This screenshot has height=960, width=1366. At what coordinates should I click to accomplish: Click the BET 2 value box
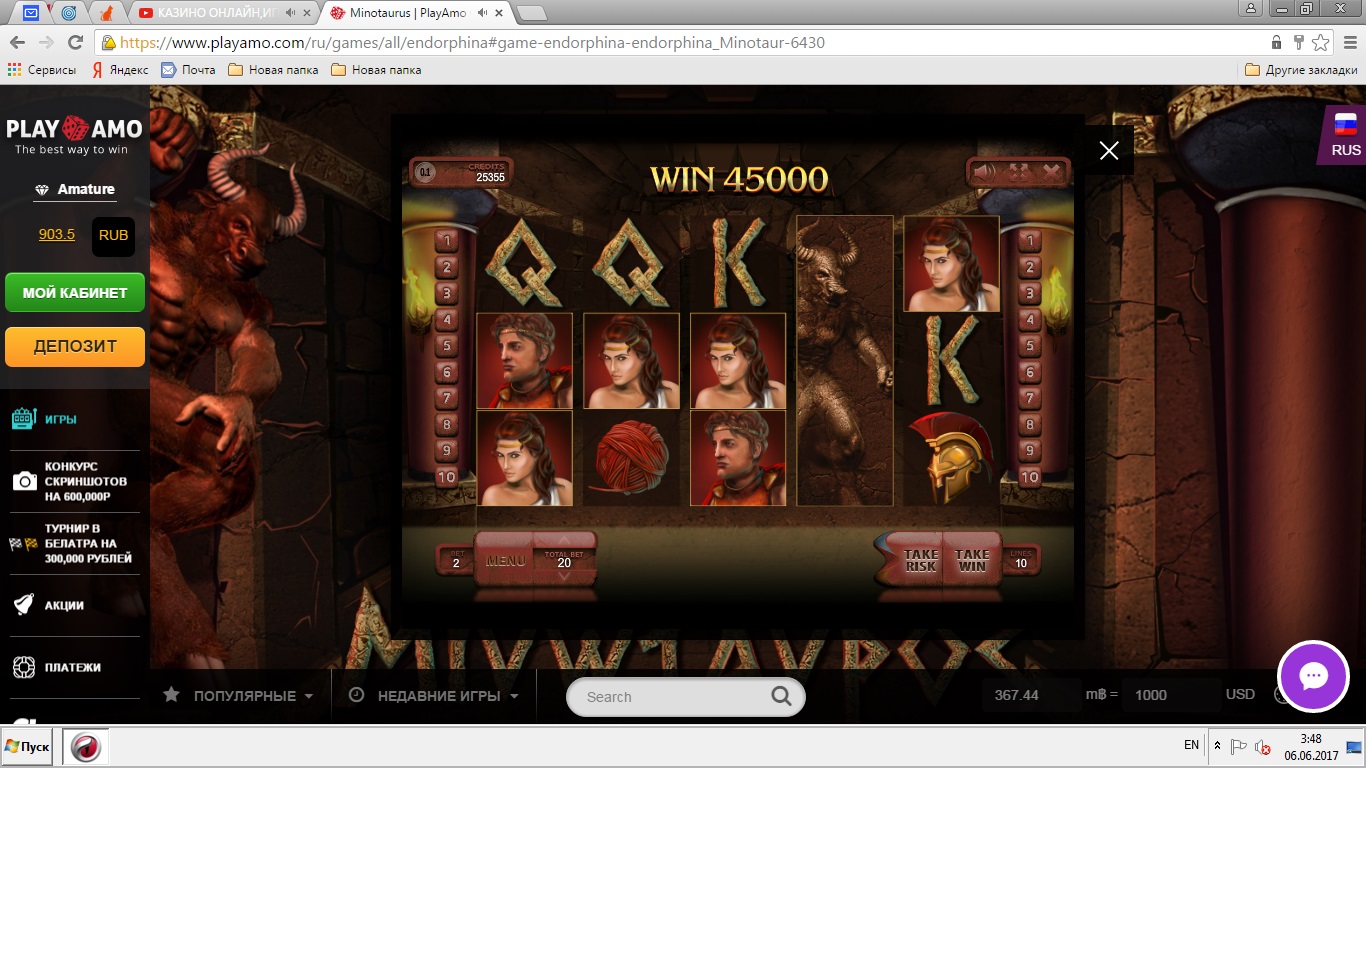(x=456, y=559)
